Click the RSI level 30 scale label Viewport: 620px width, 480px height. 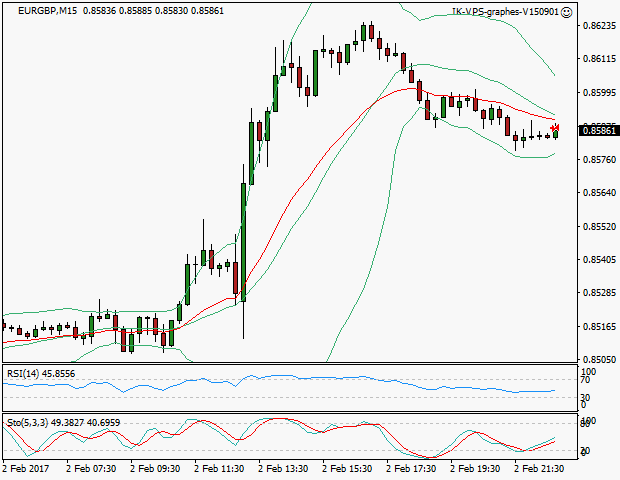coord(588,398)
